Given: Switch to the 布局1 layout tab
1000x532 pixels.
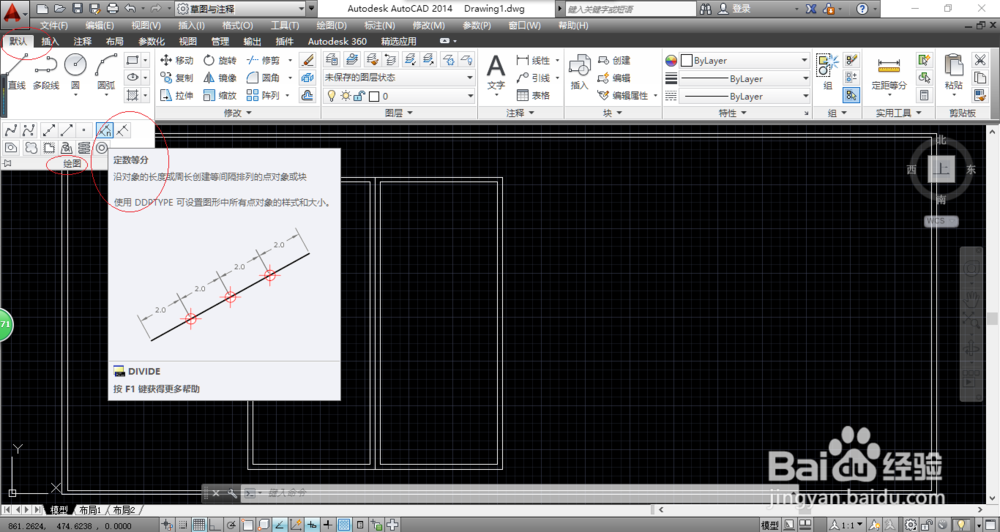Looking at the screenshot, I should (91, 510).
